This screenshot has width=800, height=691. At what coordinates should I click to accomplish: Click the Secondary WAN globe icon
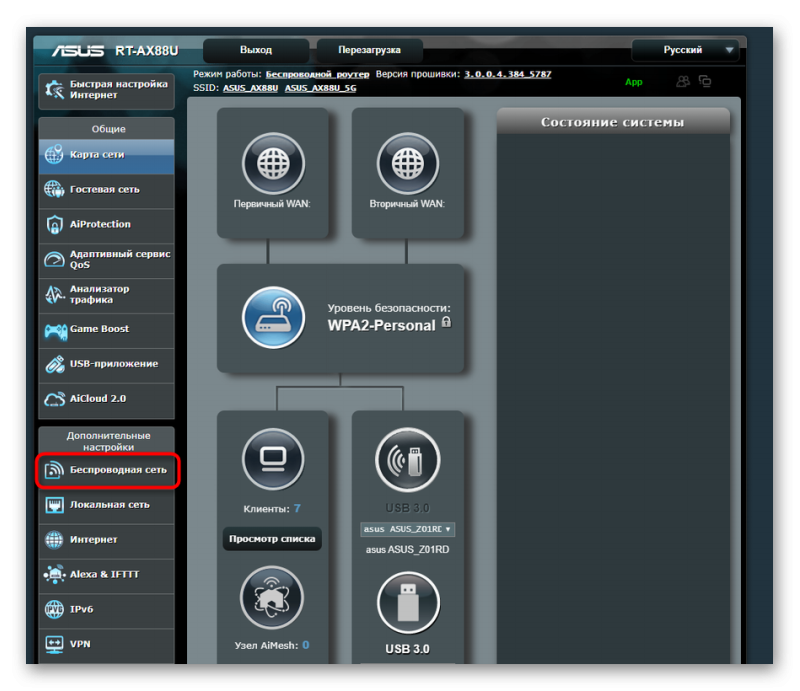click(408, 164)
